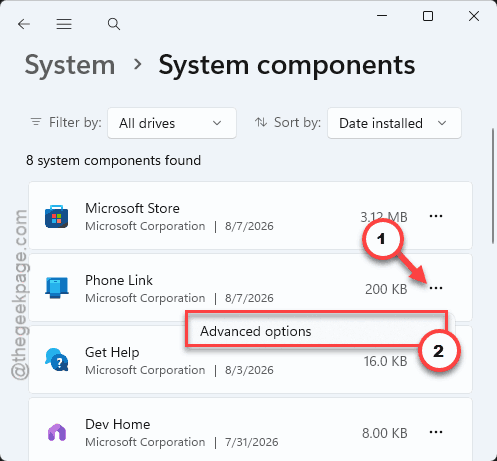Click the System components page title
This screenshot has height=461, width=497.
pyautogui.click(x=287, y=65)
